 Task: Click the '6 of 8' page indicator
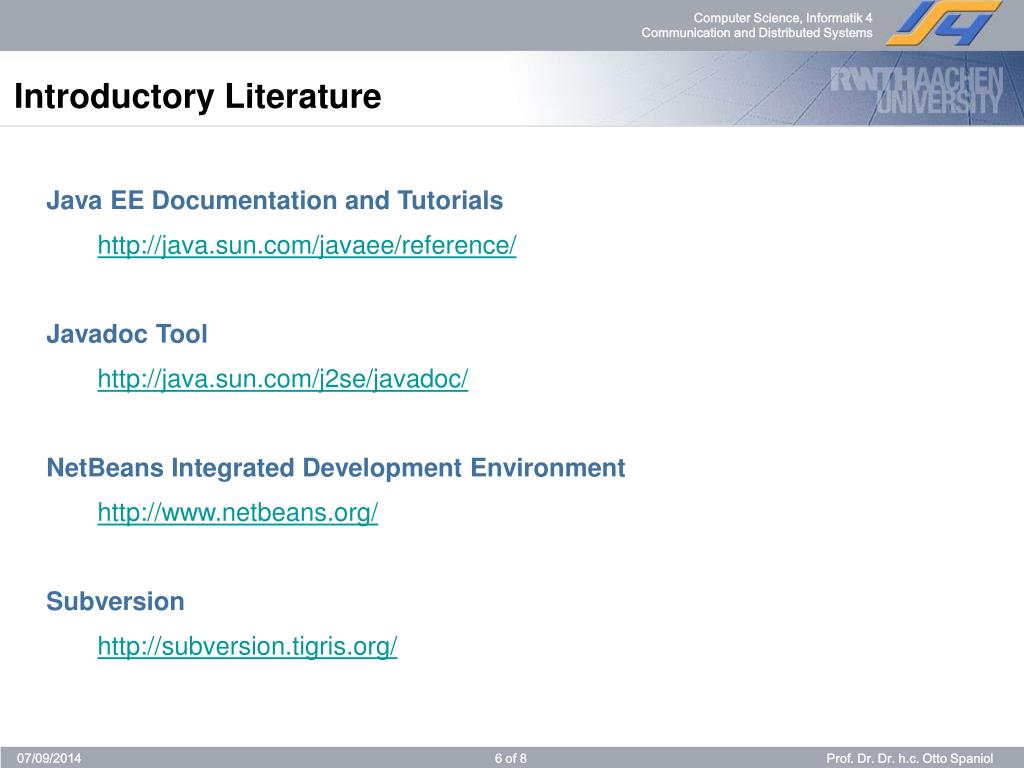511,758
